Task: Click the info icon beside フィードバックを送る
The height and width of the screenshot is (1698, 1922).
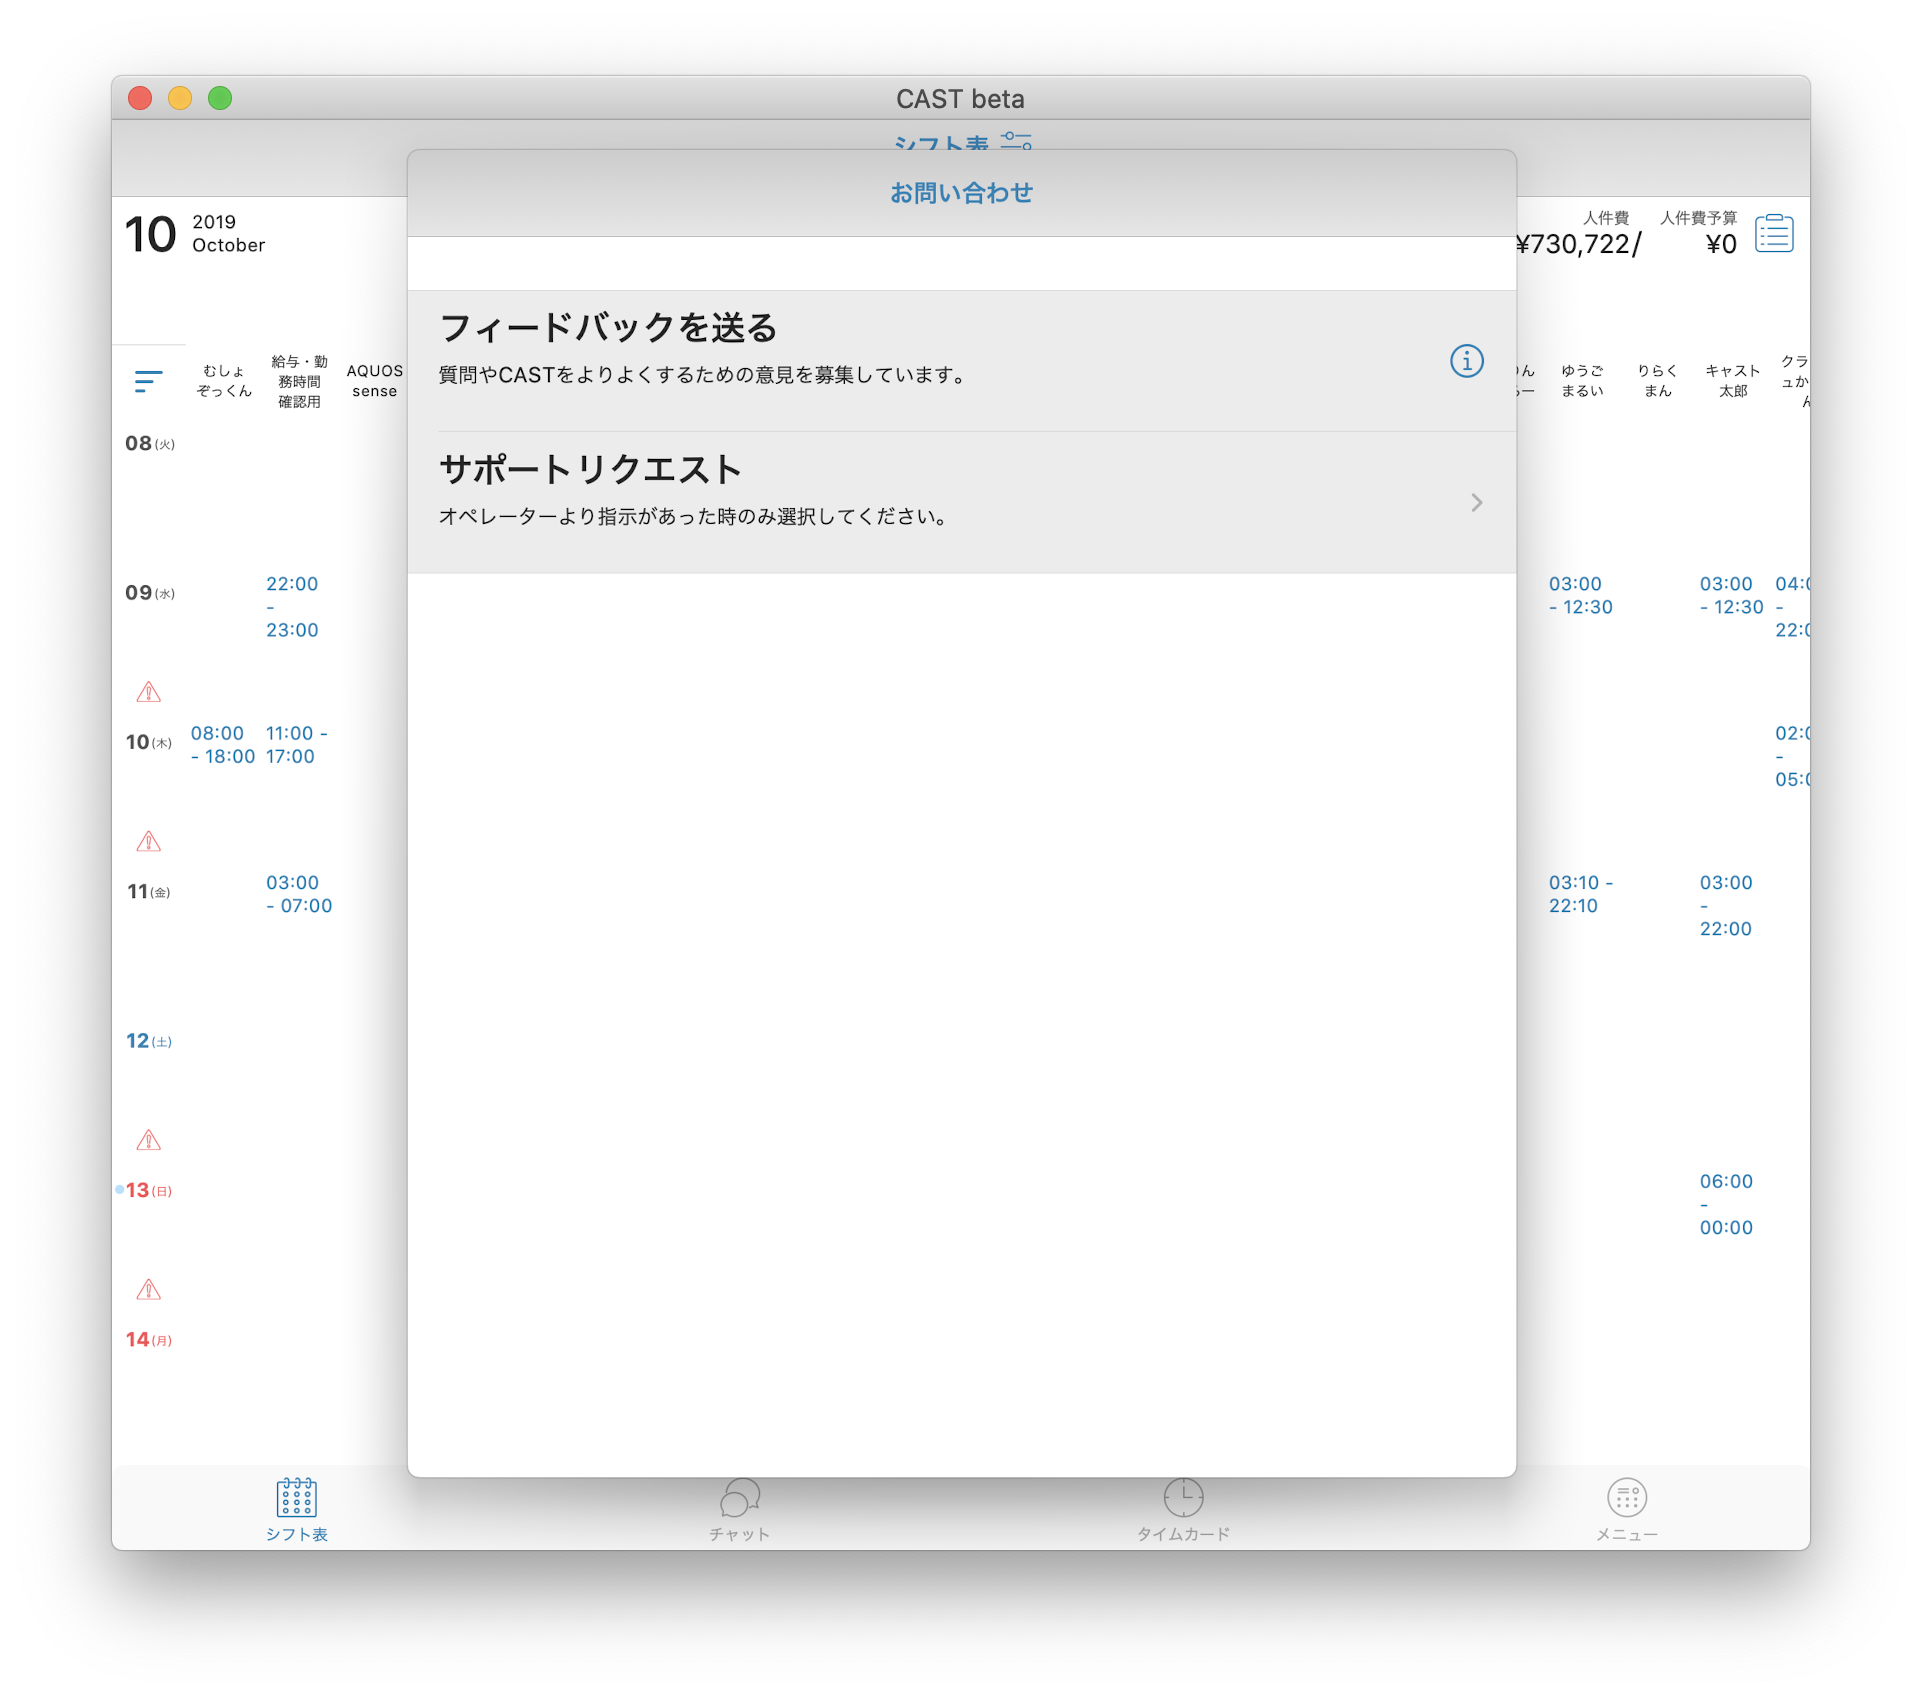Action: pyautogui.click(x=1466, y=361)
